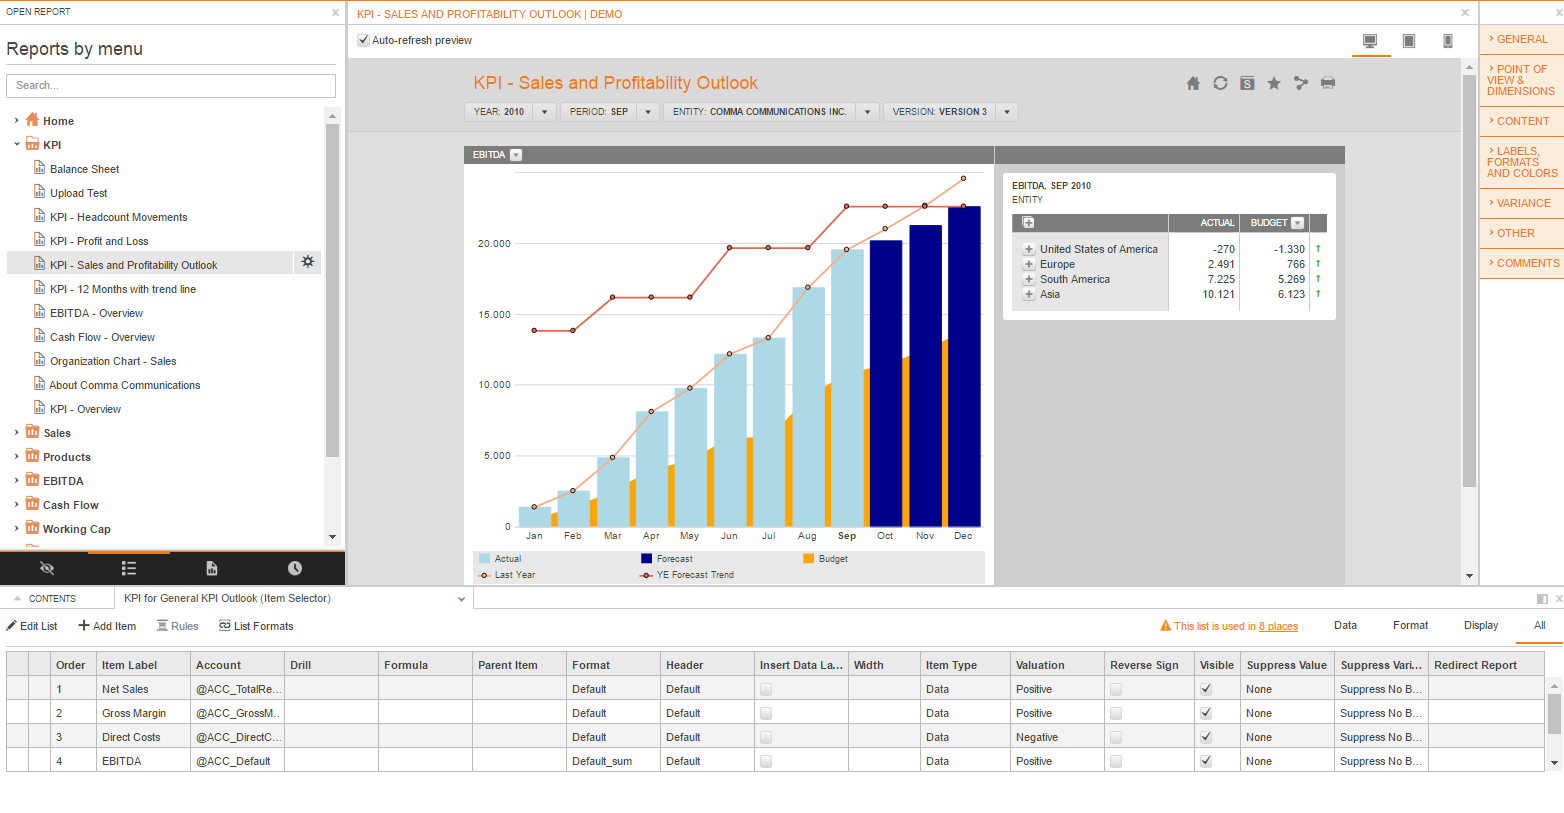The image size is (1564, 813).
Task: Open the VERSION 3 dropdown arrow
Action: pyautogui.click(x=1007, y=112)
